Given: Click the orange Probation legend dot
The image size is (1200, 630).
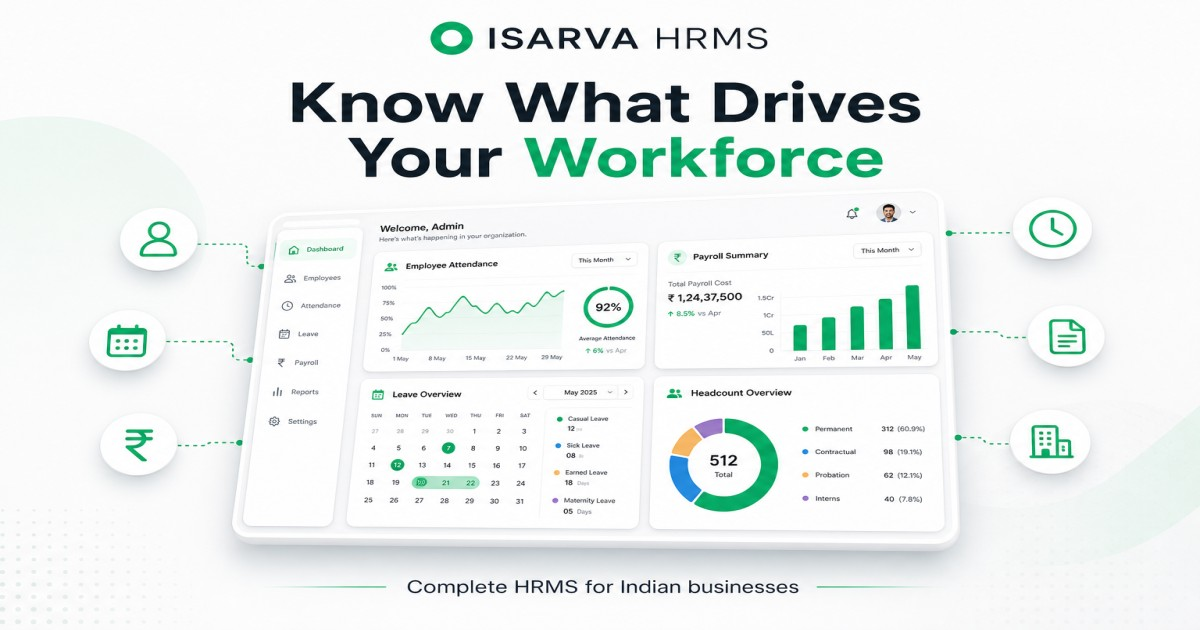Looking at the screenshot, I should [804, 475].
